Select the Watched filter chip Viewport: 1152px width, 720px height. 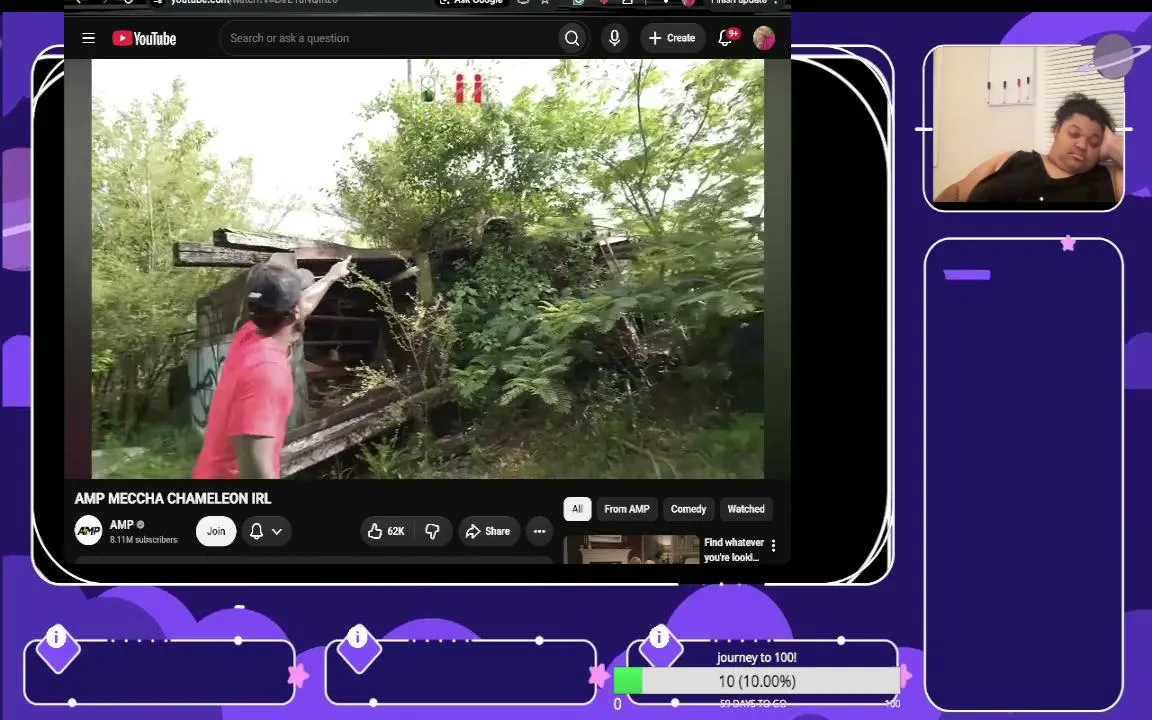tap(746, 509)
